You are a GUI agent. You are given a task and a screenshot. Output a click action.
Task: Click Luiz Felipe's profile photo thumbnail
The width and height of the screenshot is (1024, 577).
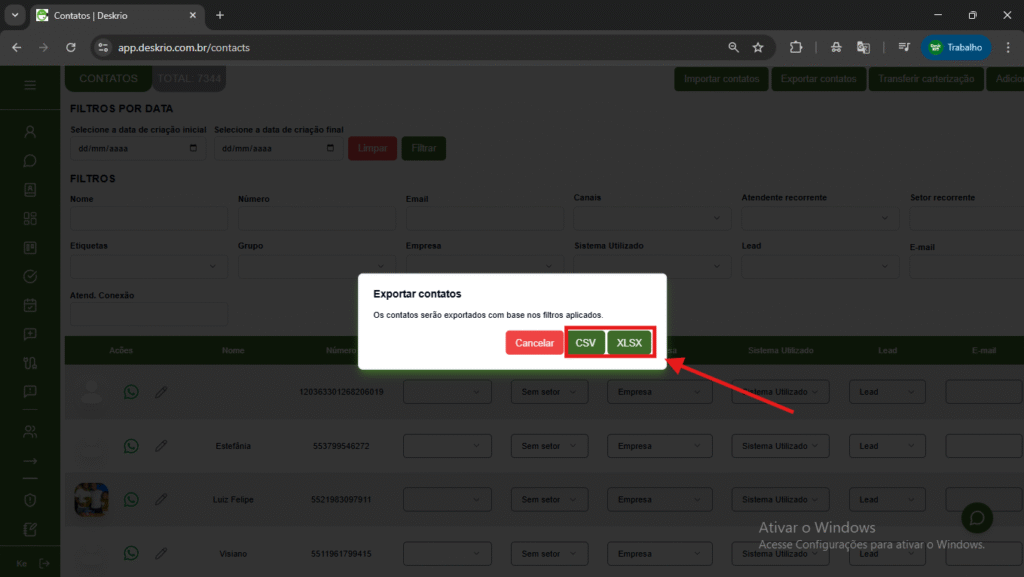point(91,499)
